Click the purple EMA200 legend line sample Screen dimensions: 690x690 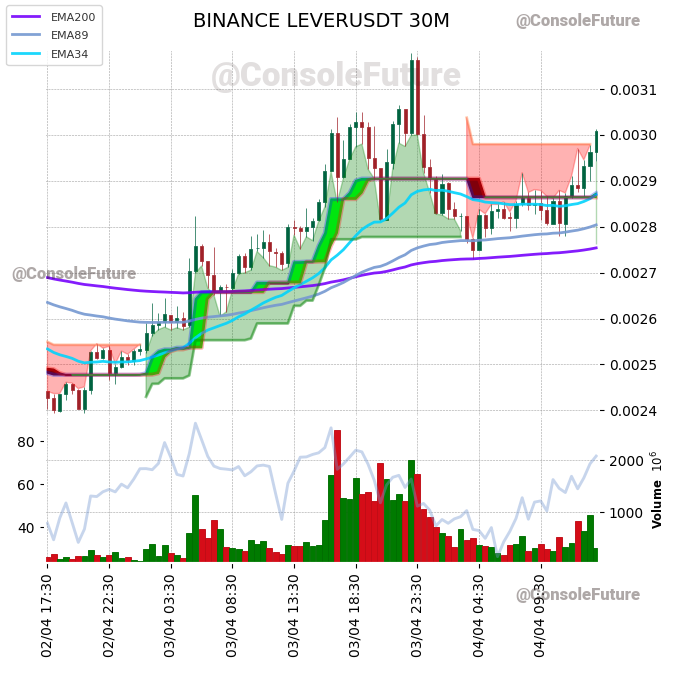[x=26, y=17]
